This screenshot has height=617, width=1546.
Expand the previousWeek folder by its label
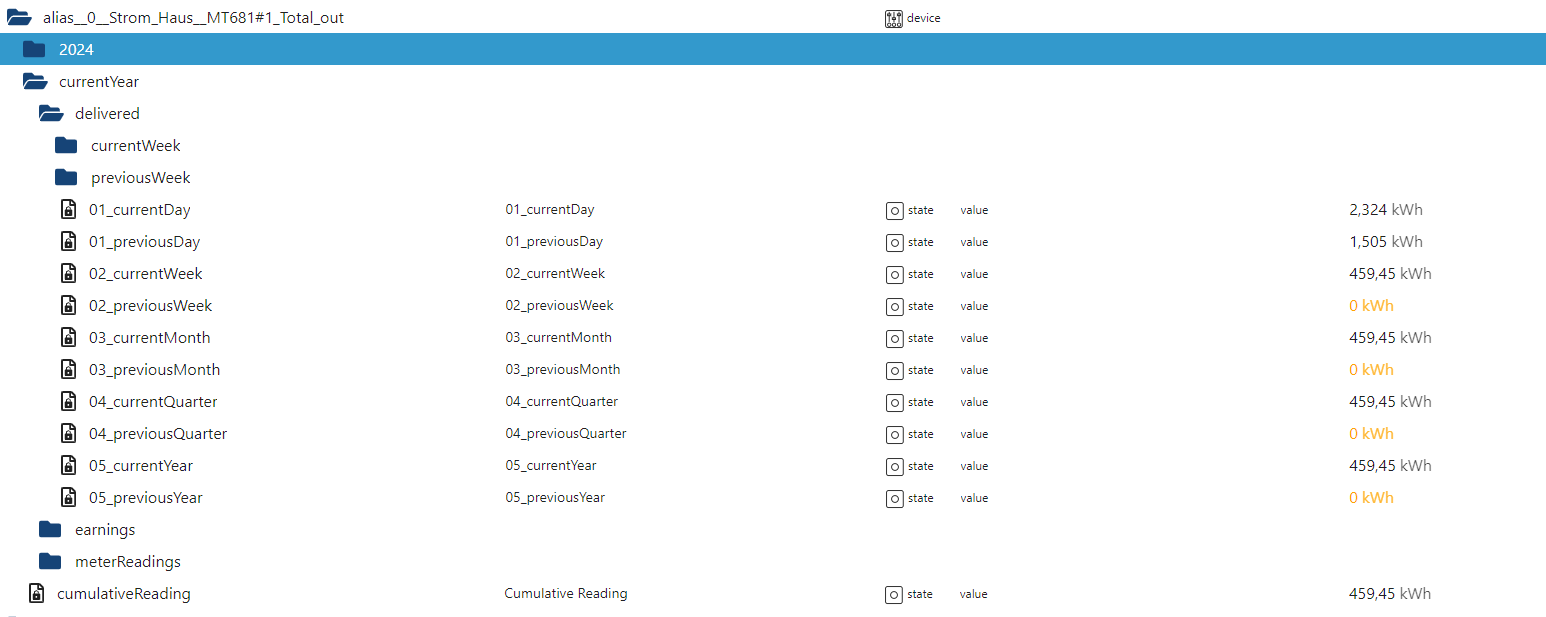click(141, 178)
